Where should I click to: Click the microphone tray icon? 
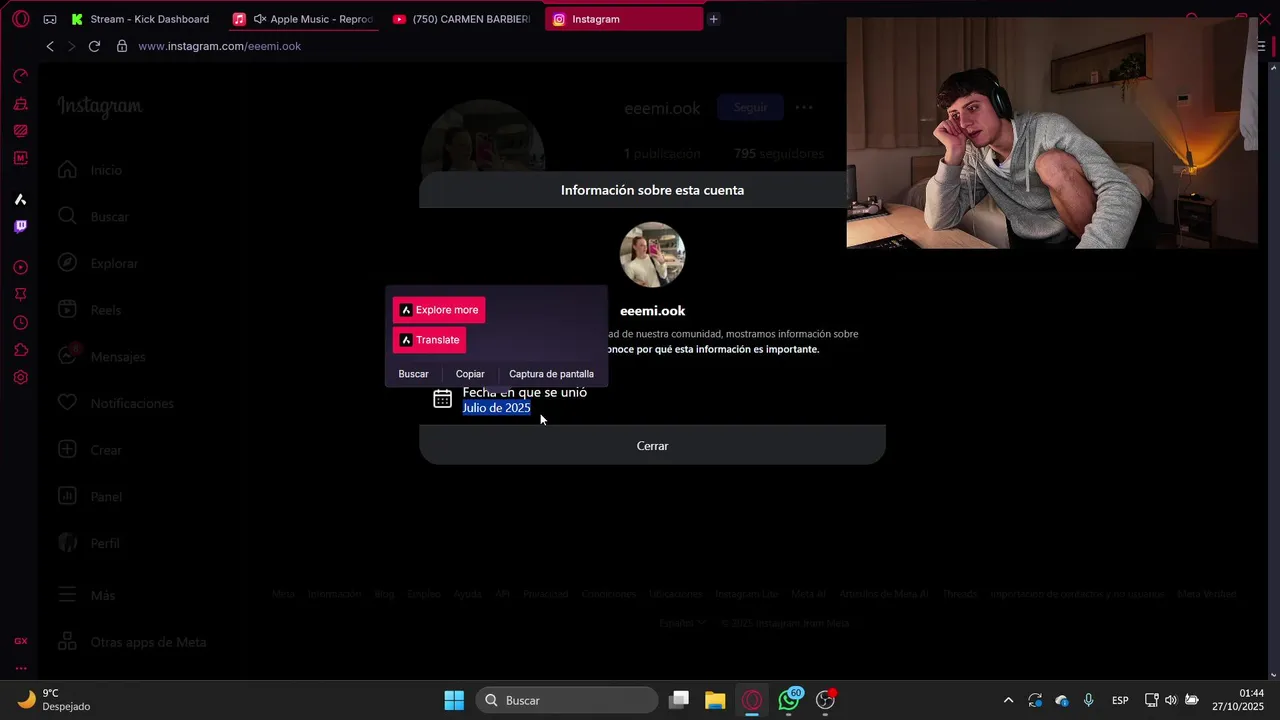pos(1089,700)
